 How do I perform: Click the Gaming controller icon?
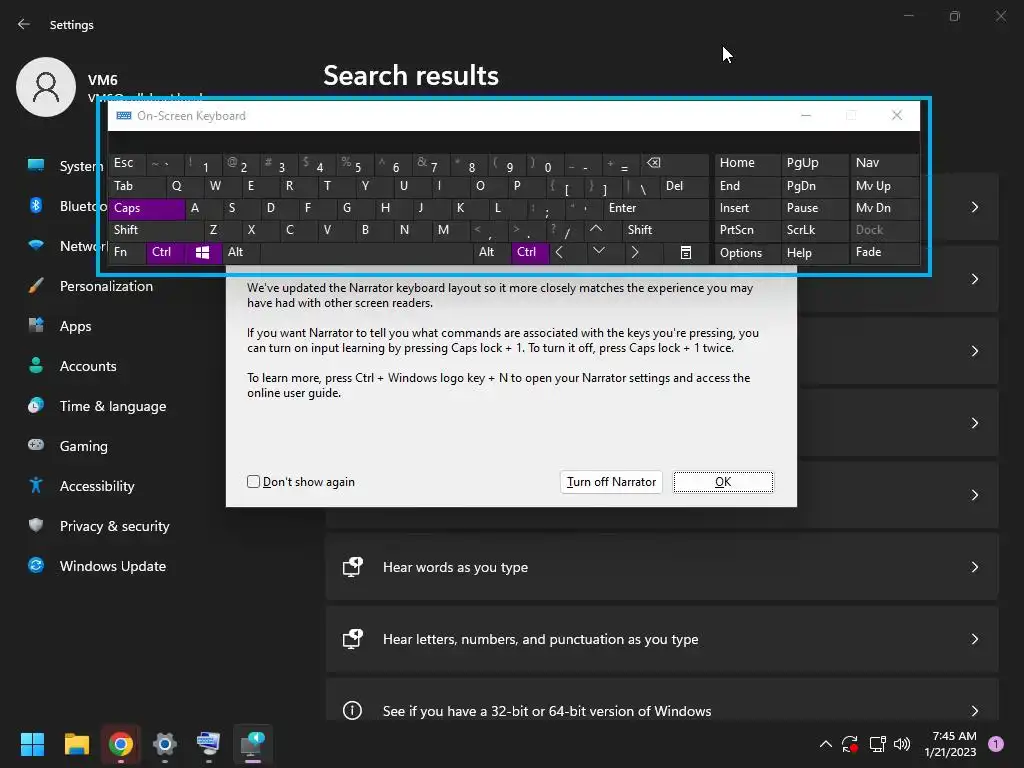36,445
